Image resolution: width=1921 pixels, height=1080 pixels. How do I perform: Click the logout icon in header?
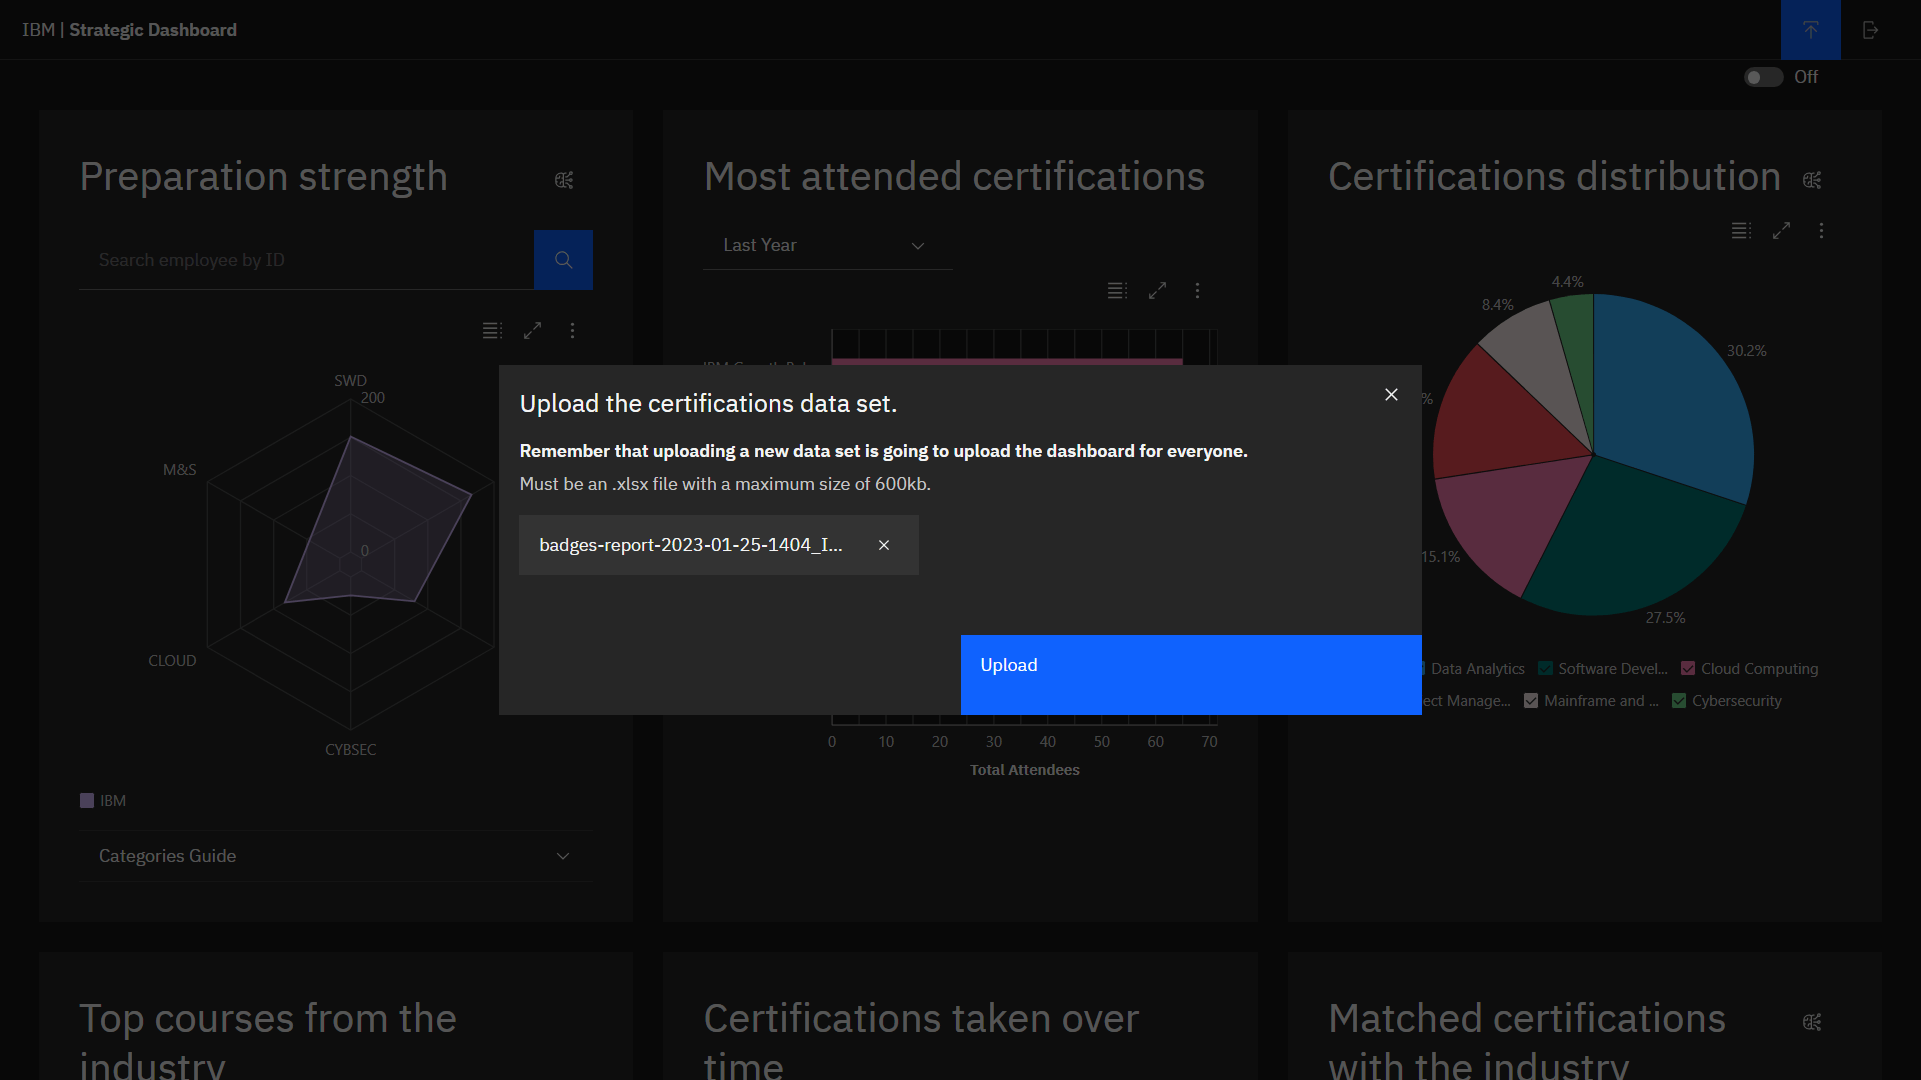[1870, 30]
